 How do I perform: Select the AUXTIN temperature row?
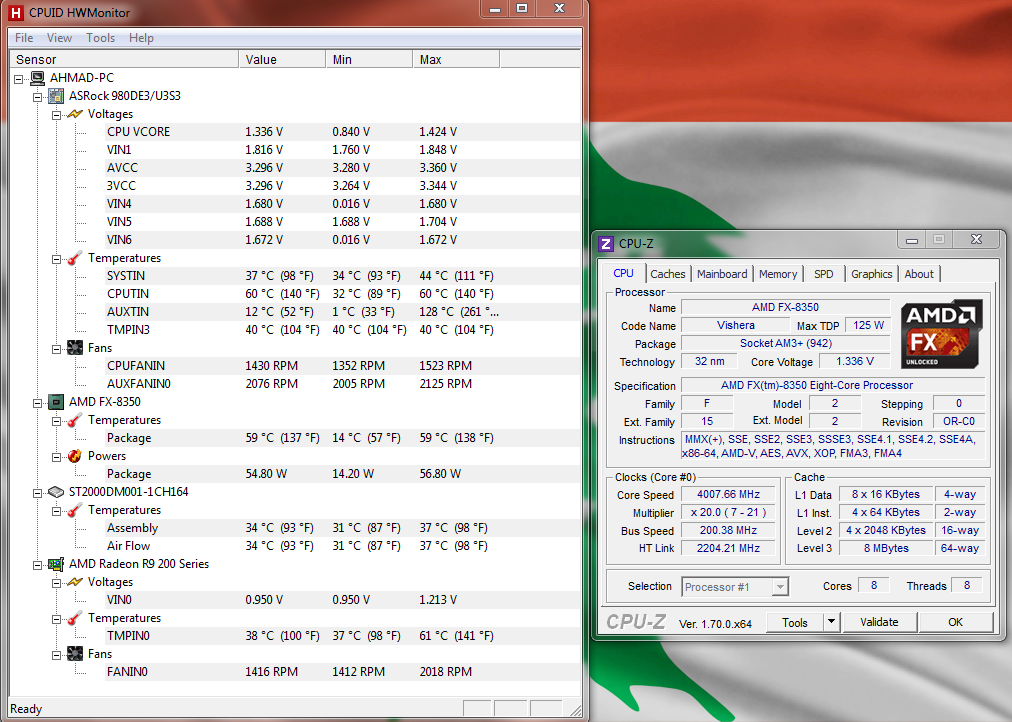(342, 312)
